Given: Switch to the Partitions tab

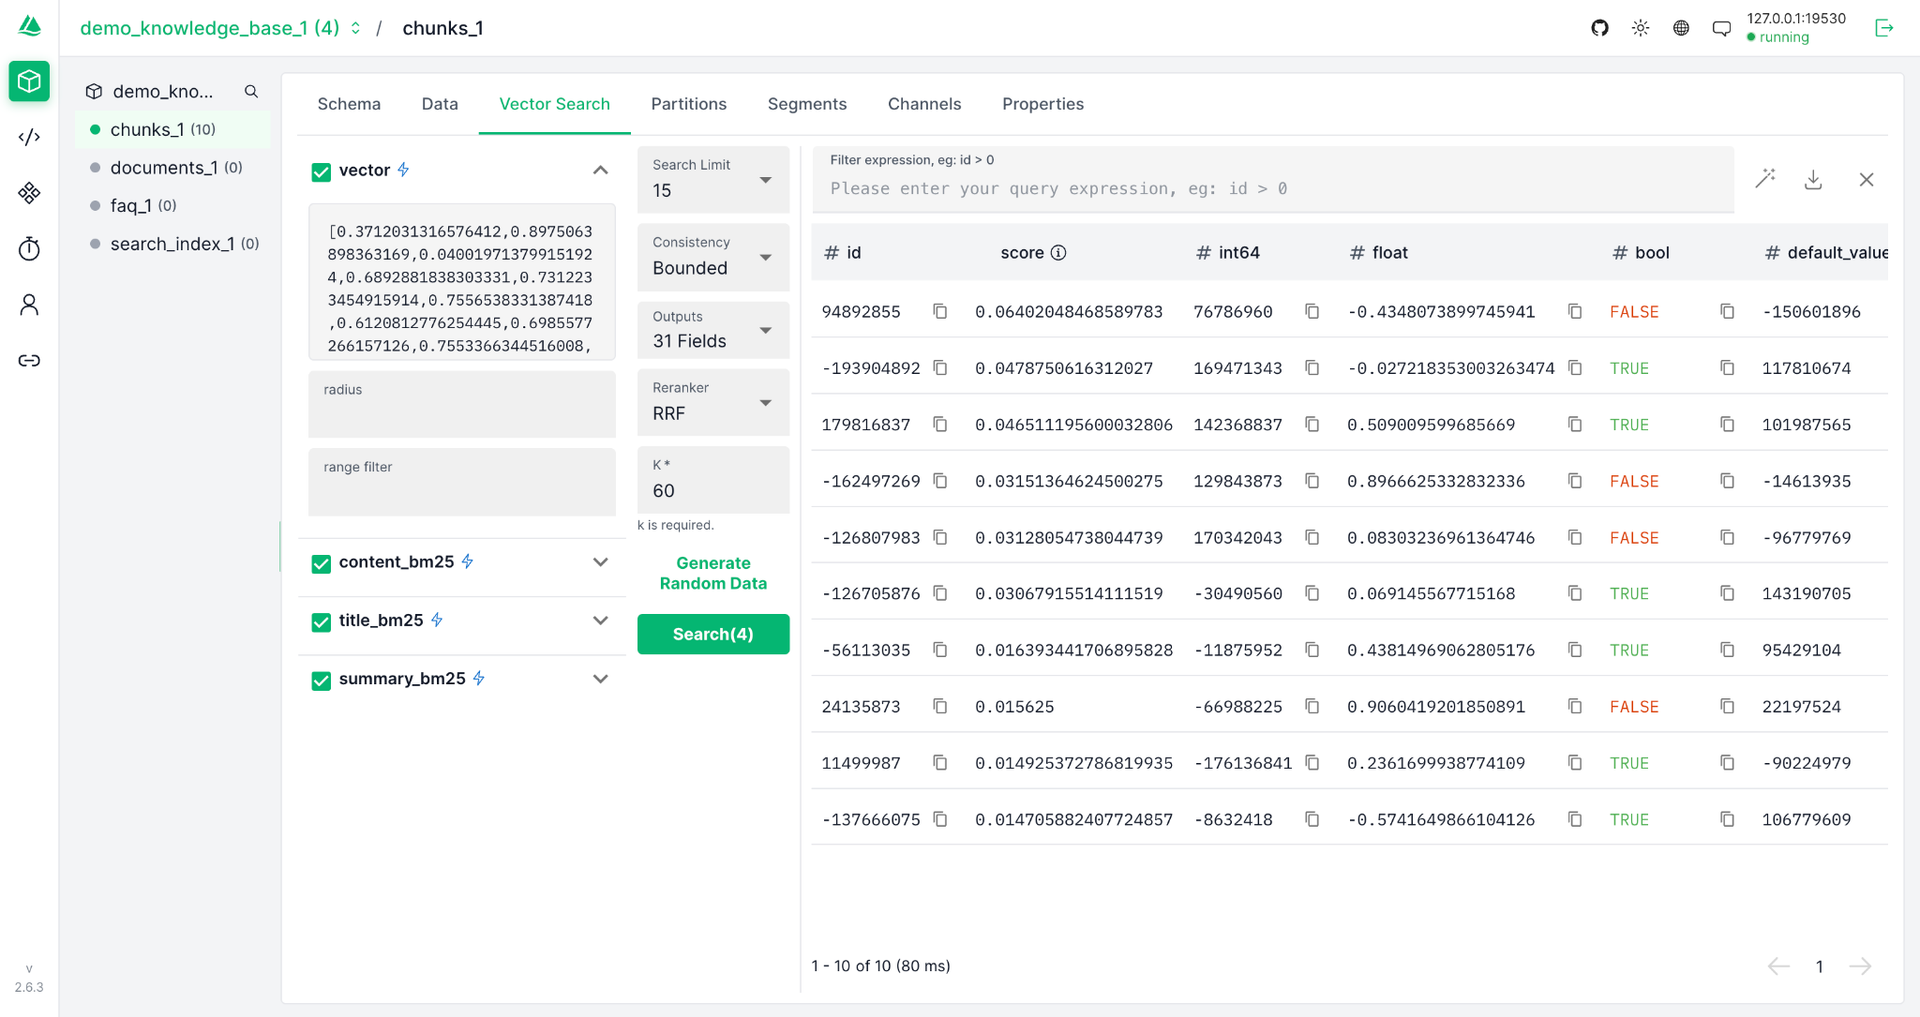Looking at the screenshot, I should pos(688,104).
